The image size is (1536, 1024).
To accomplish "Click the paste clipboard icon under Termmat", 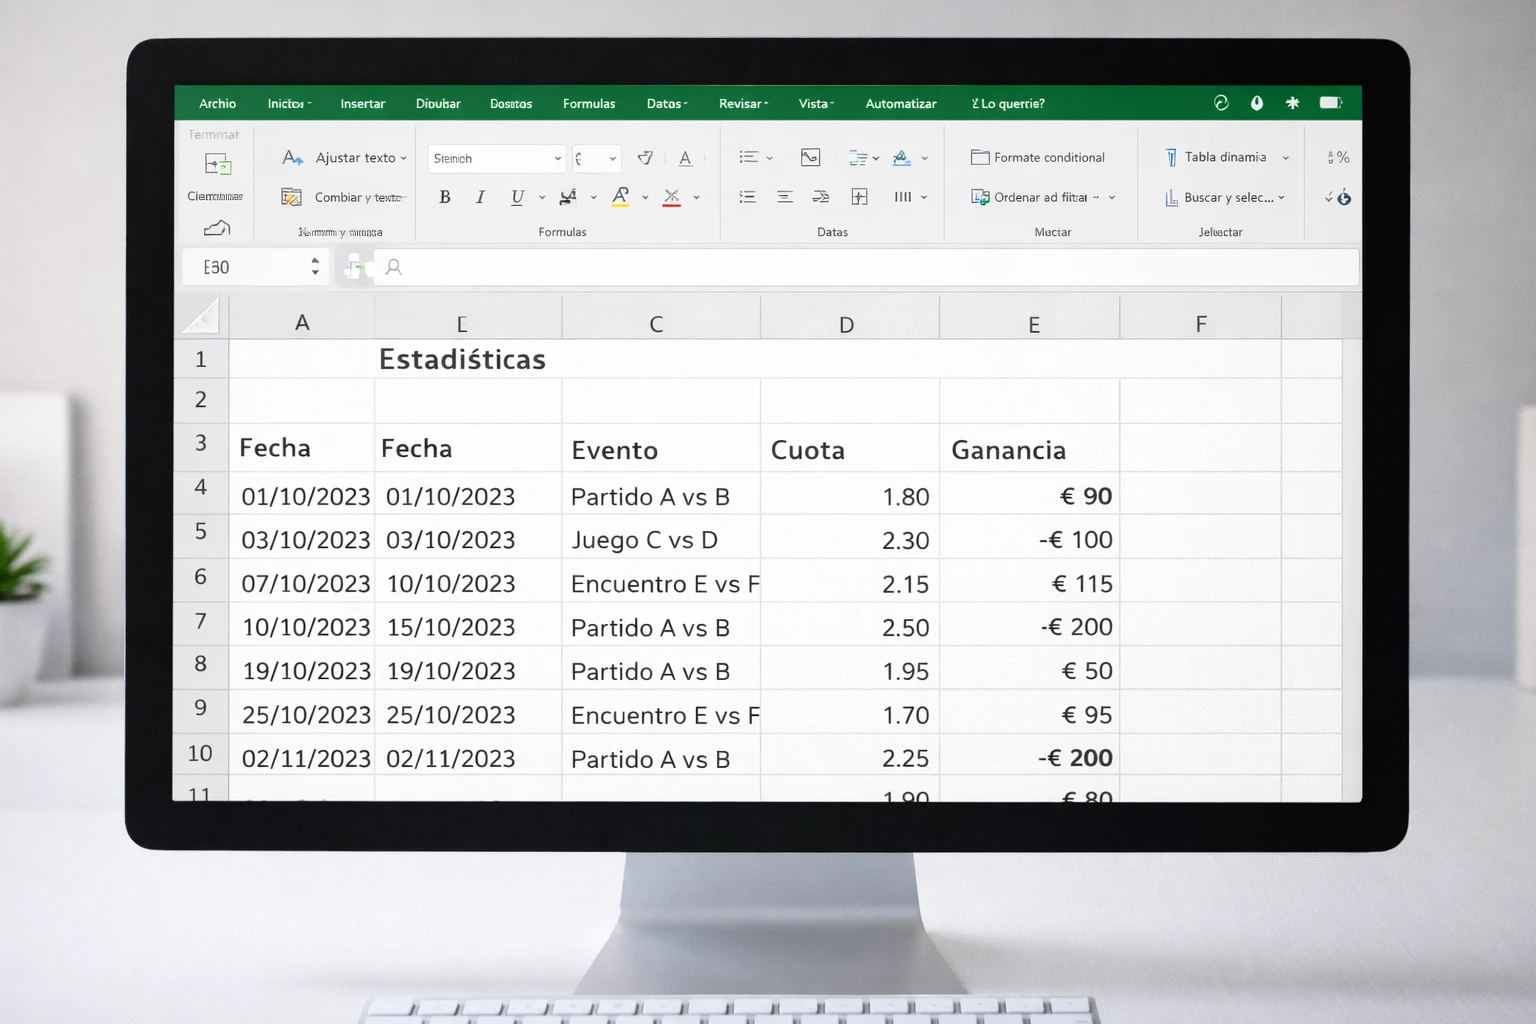I will (218, 164).
